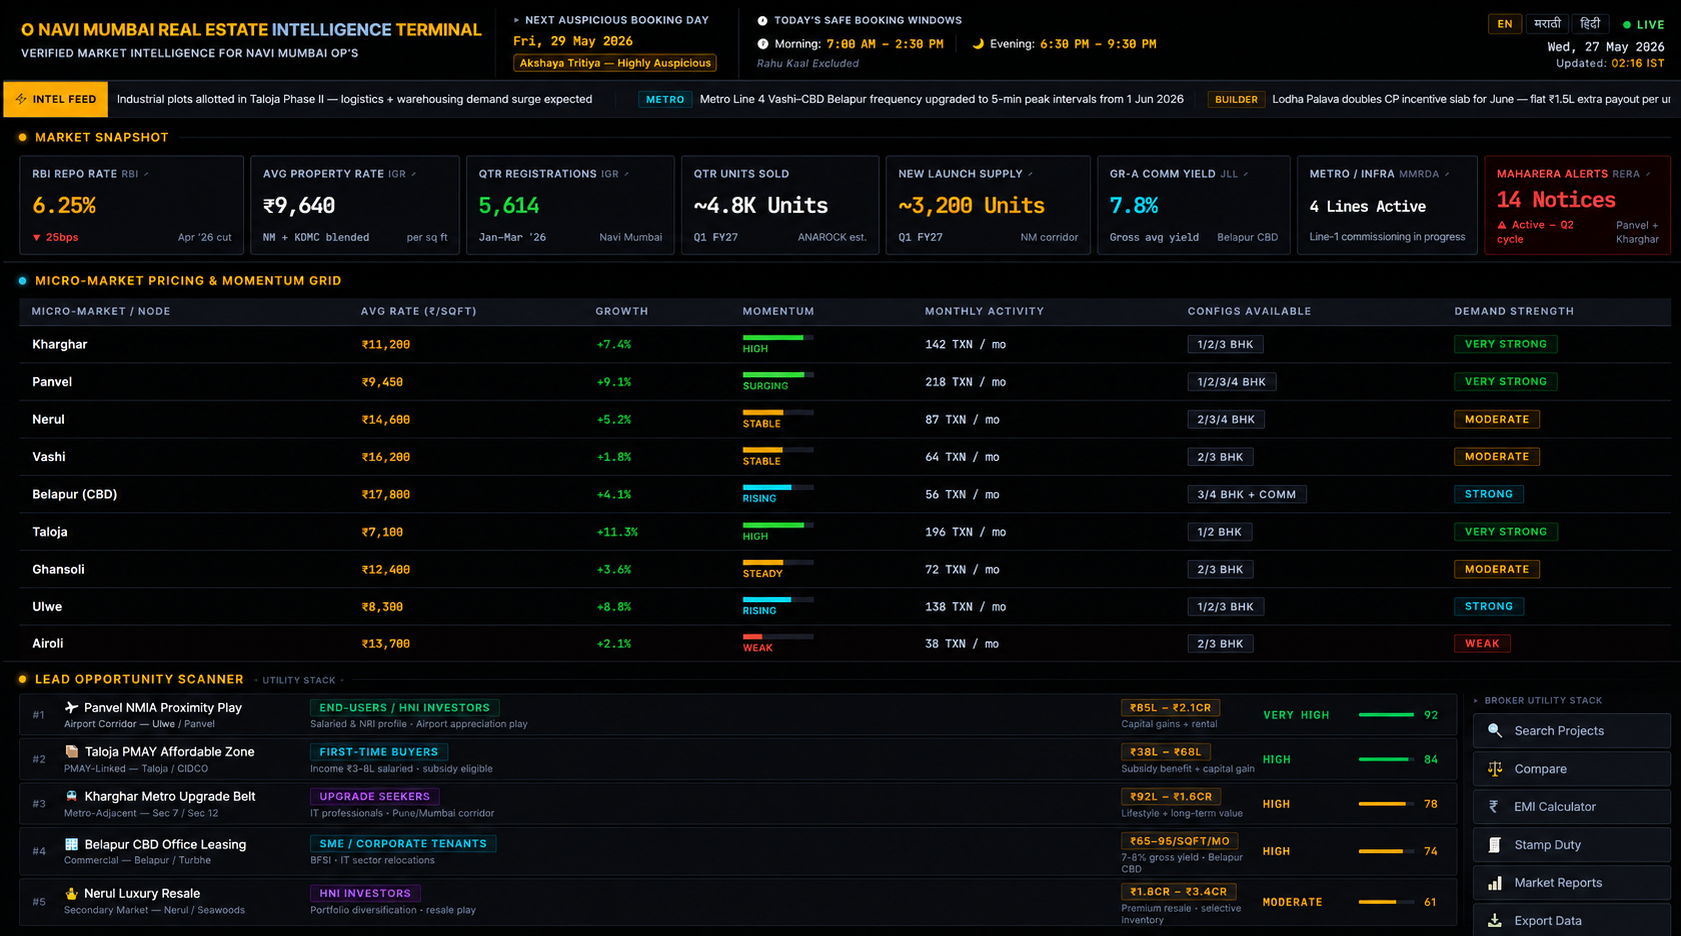Open the MahaRERA Alerts 14 Notices card
The image size is (1681, 936).
tap(1577, 205)
